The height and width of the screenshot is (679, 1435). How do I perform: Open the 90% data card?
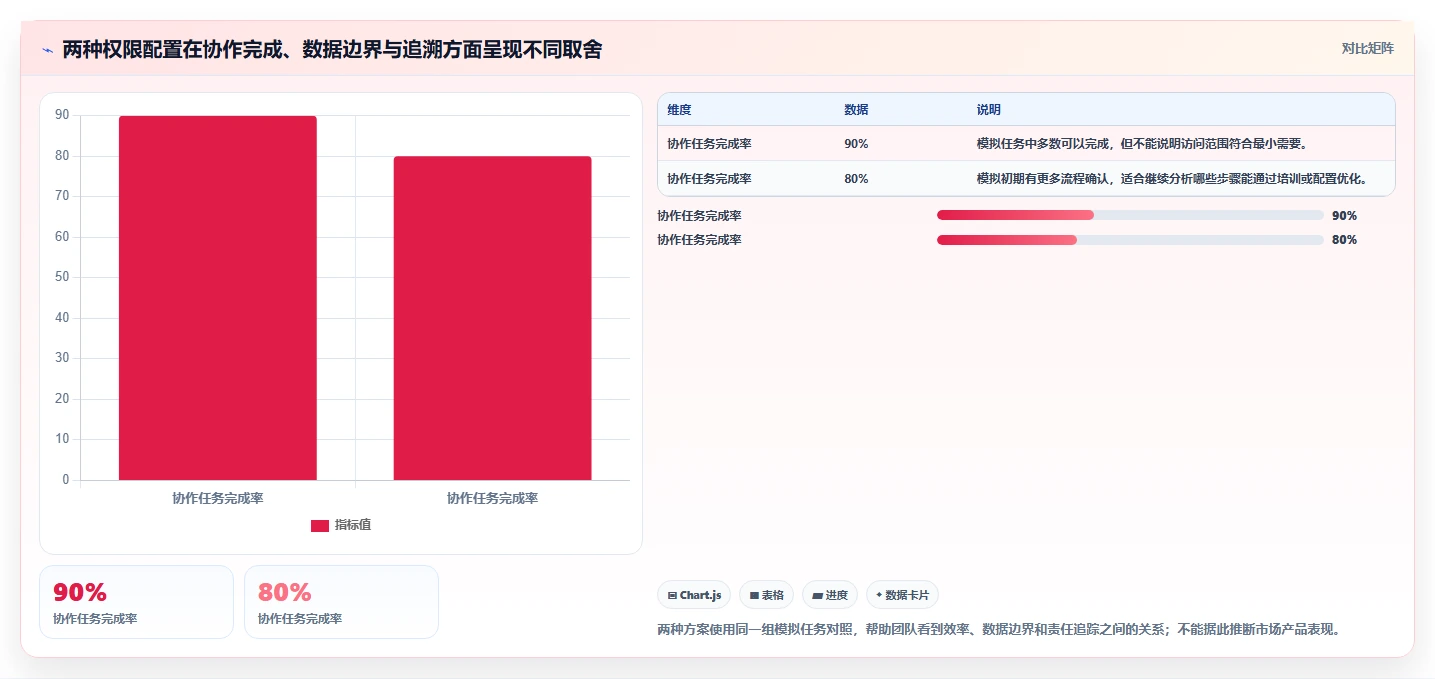[136, 602]
